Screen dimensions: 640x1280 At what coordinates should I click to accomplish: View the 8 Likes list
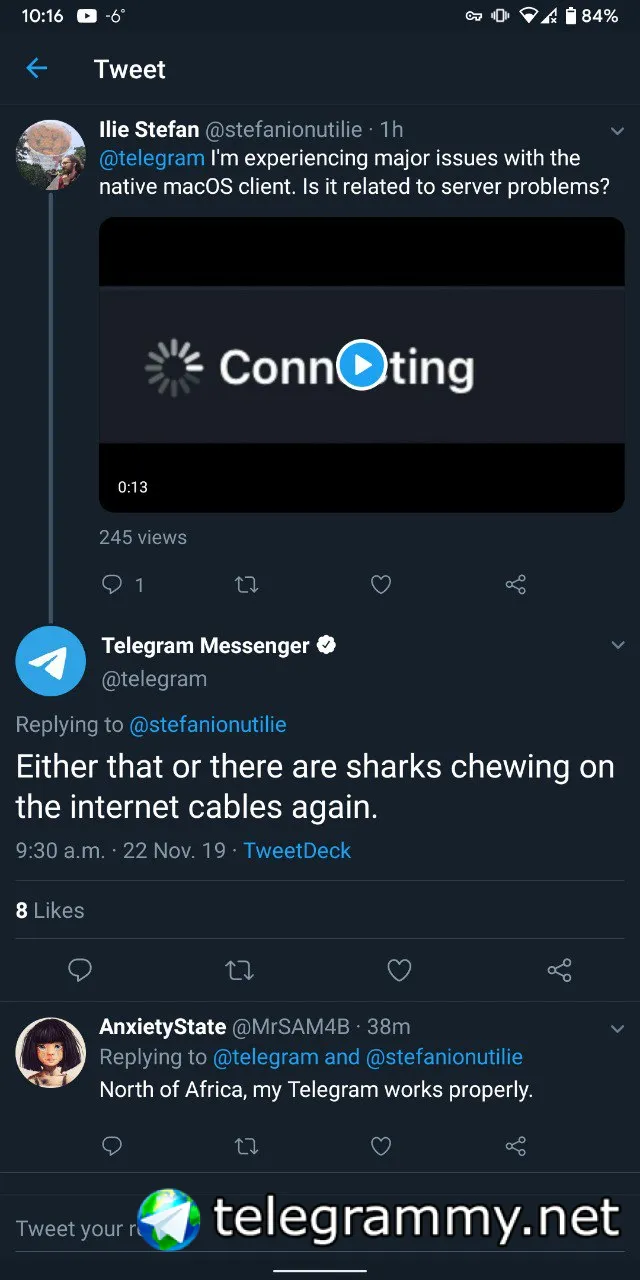[50, 910]
